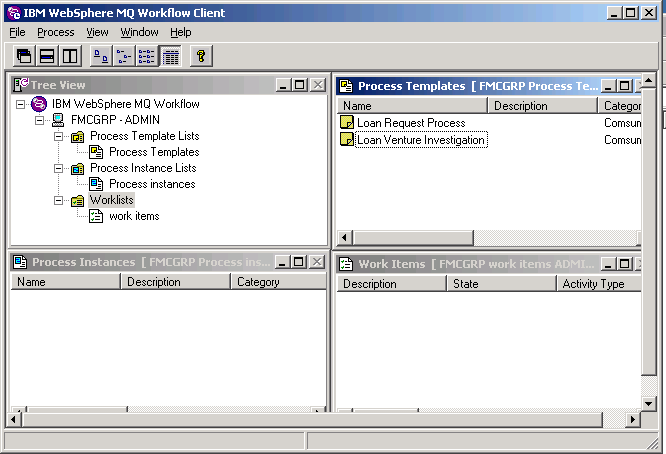
Task: Click the Tile Vertically toolbar icon
Action: [69, 56]
